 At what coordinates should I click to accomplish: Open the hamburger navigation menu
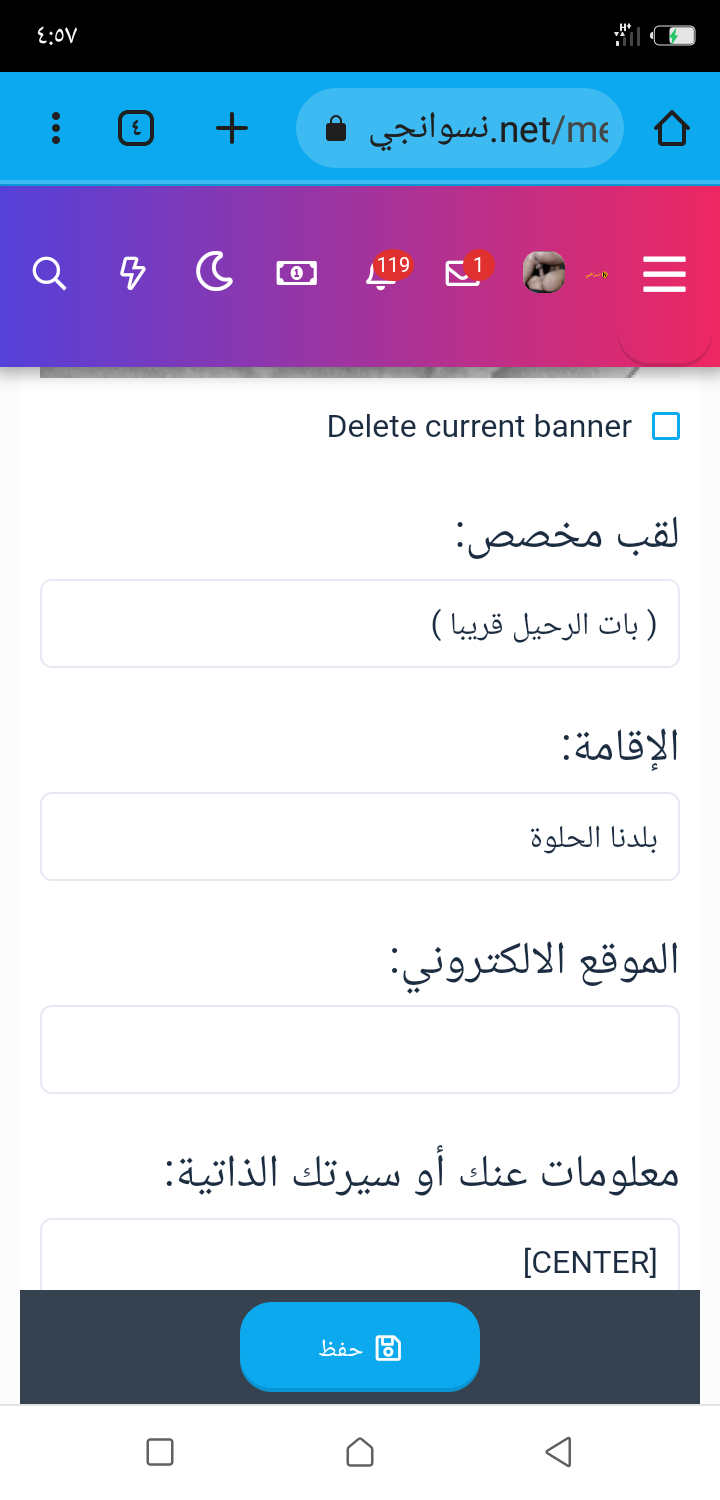664,273
